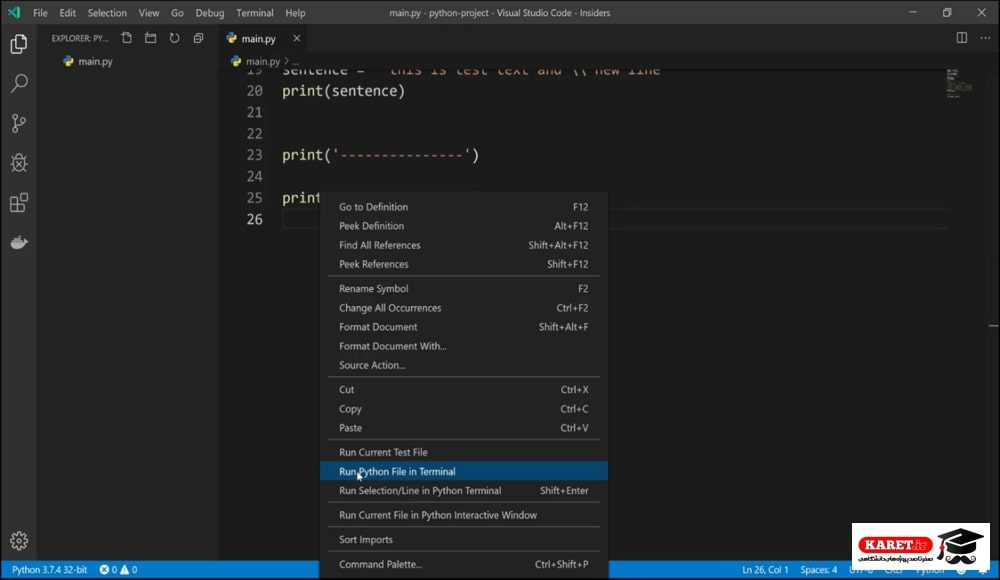
Task: Choose Run Current Test File
Action: pos(464,452)
